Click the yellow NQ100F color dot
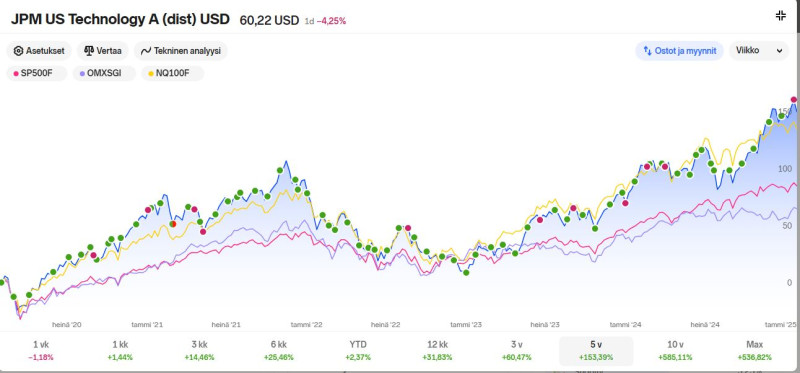 tap(151, 74)
